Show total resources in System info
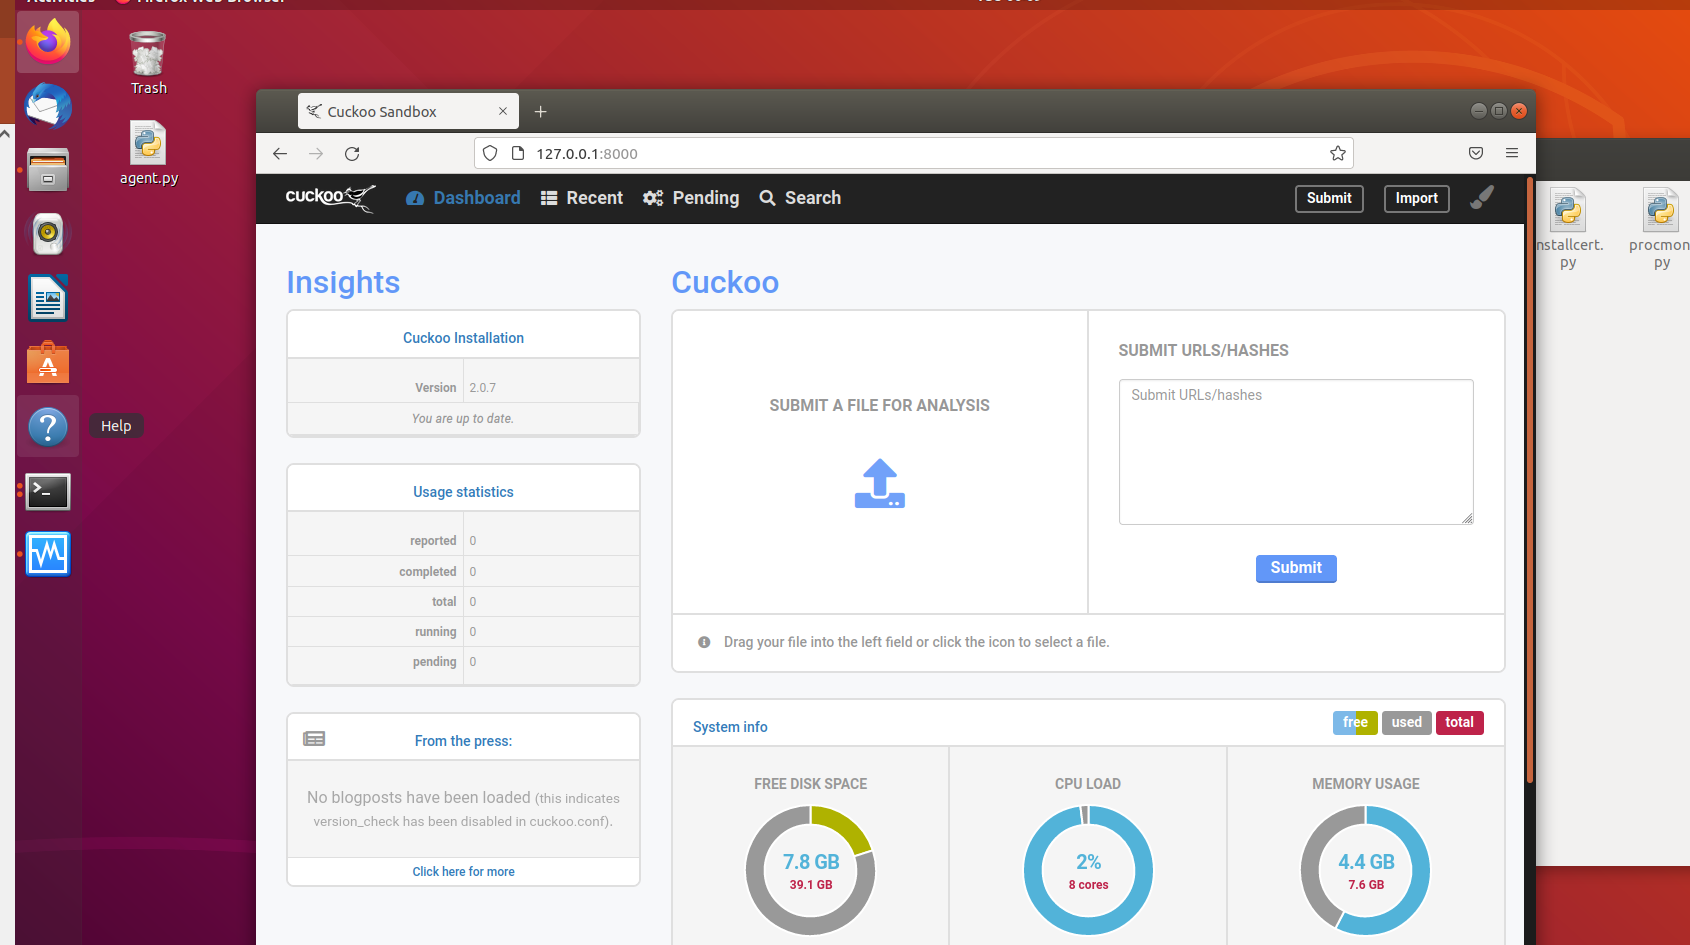 click(1459, 722)
